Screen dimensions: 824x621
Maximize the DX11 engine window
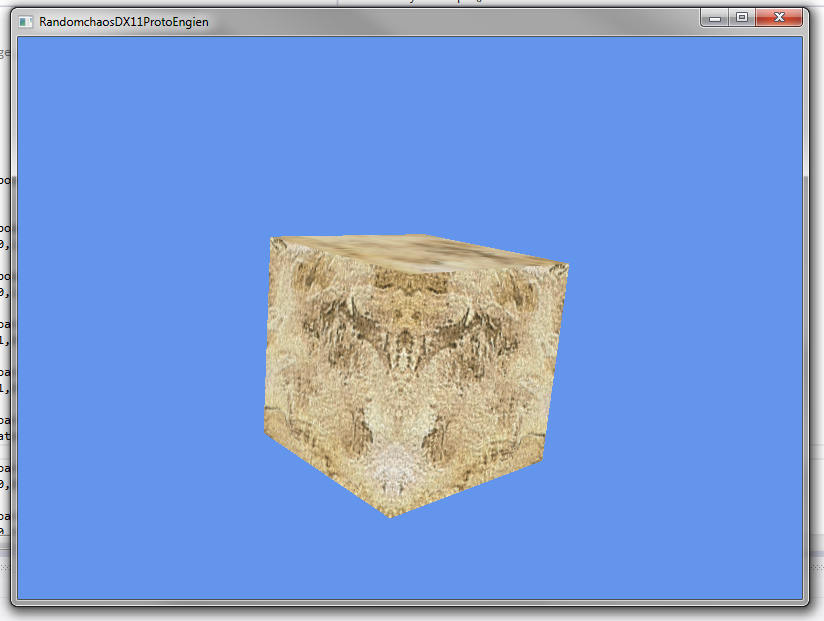click(742, 18)
